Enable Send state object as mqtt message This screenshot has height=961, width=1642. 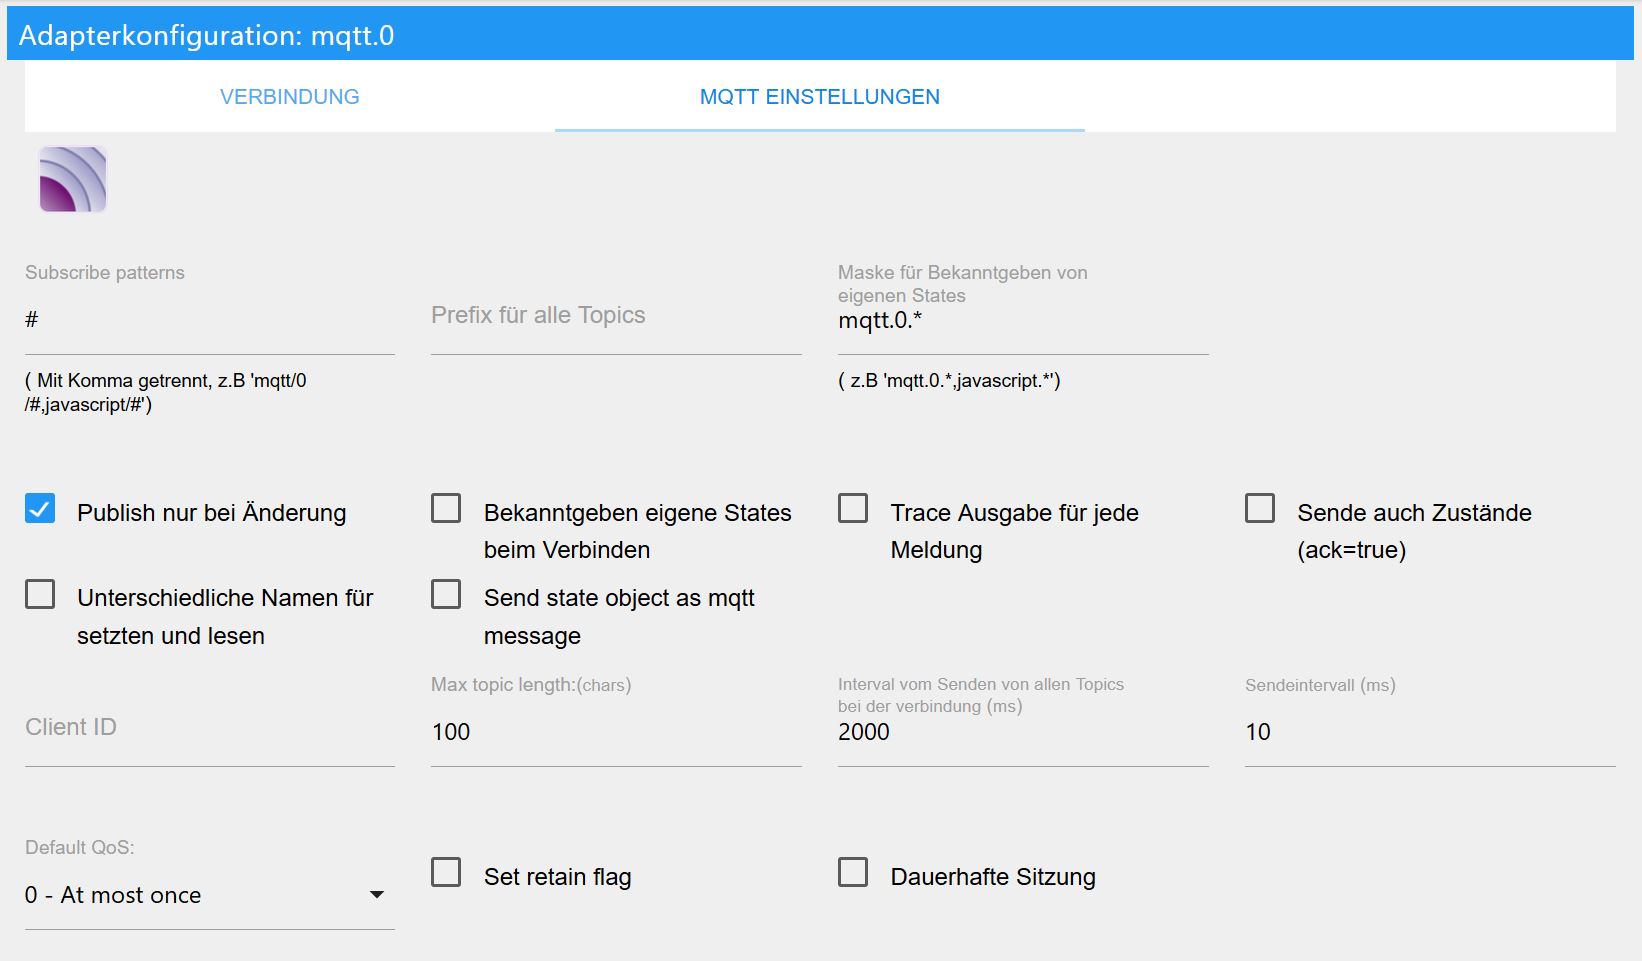tap(446, 595)
